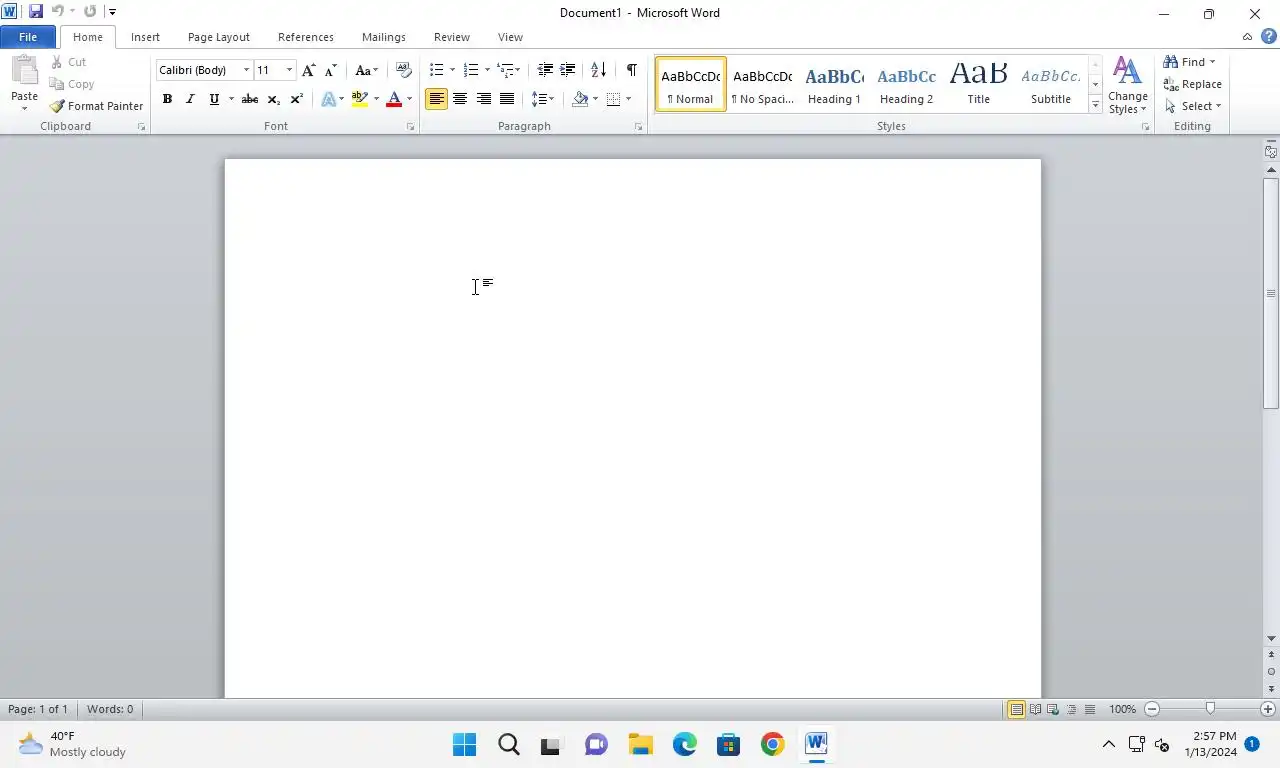
Task: Open the font size dropdown
Action: [x=289, y=70]
